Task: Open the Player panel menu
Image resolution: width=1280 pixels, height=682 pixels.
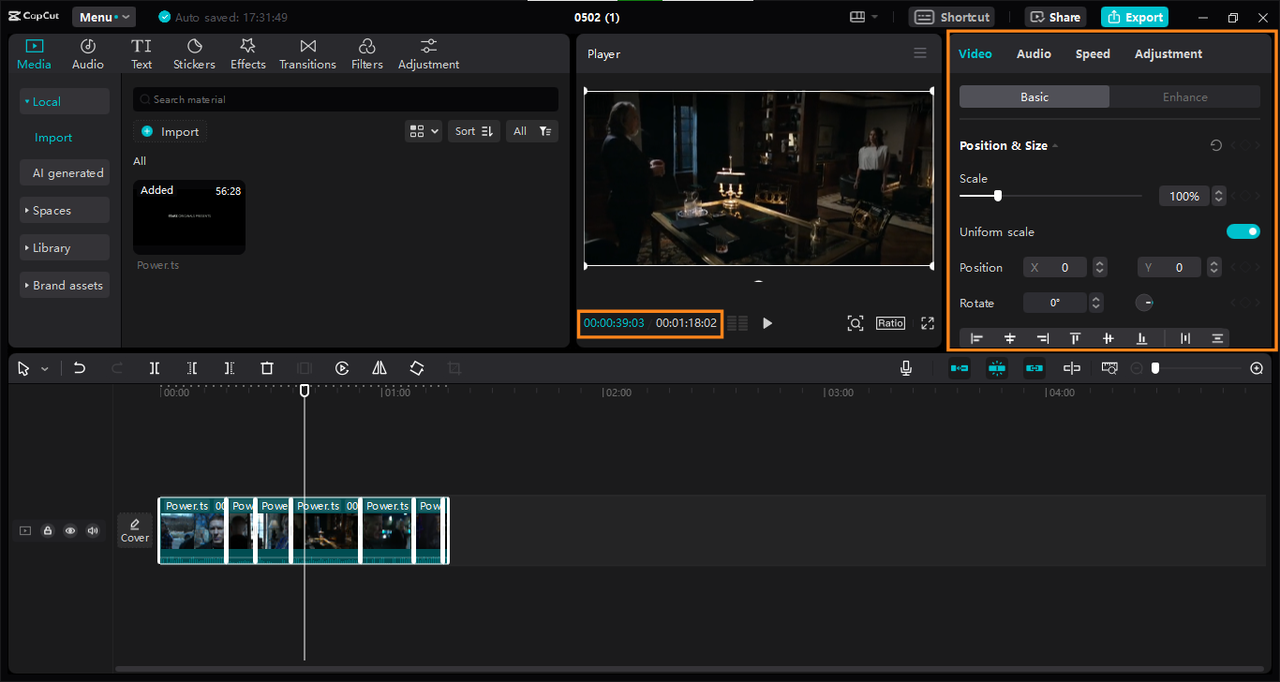Action: [x=920, y=54]
